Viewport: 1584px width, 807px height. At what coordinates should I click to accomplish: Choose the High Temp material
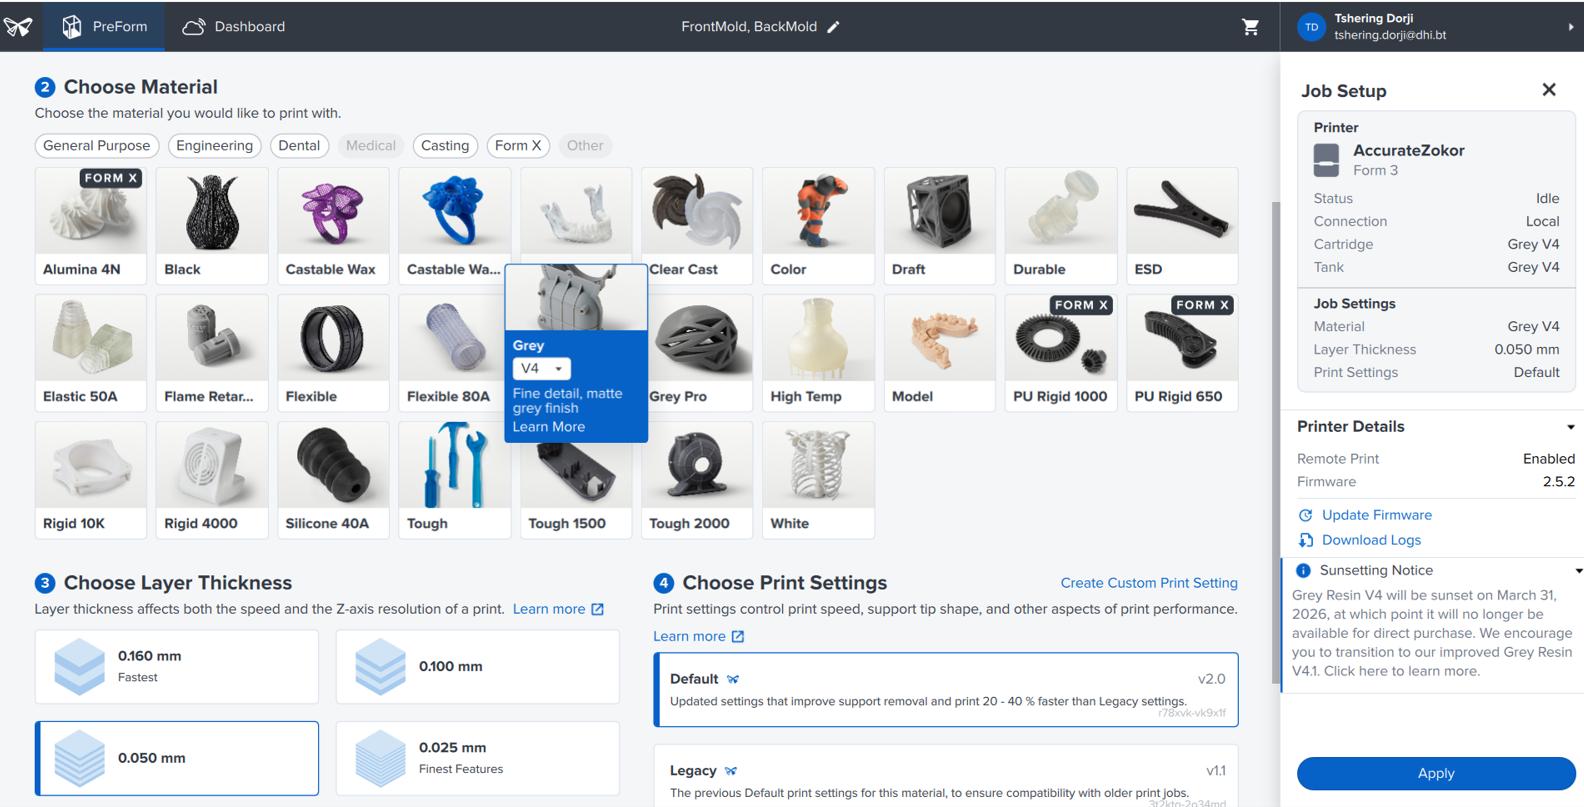[818, 353]
